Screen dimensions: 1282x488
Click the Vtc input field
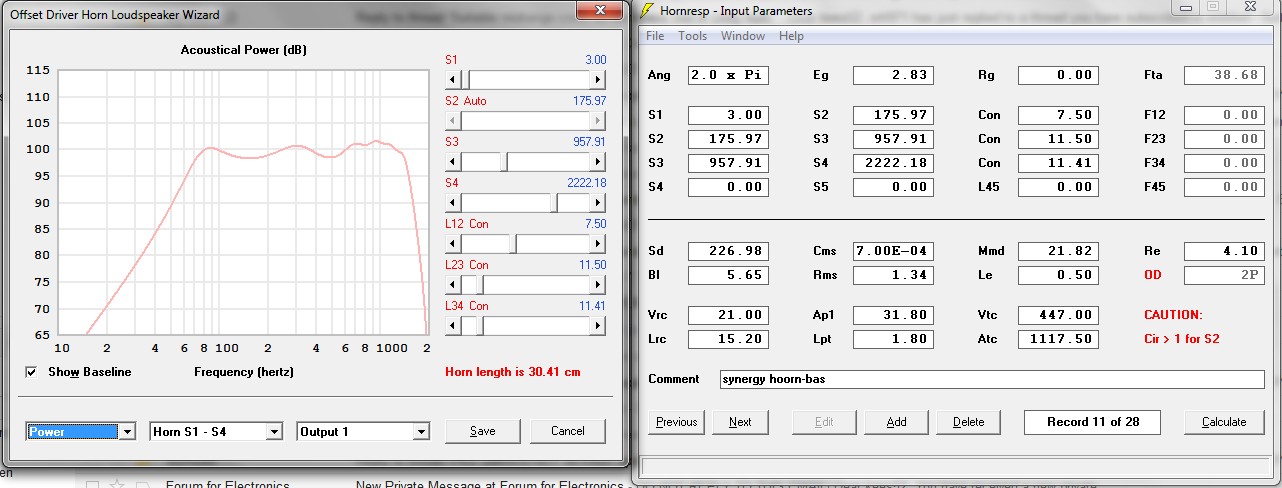click(x=1058, y=315)
